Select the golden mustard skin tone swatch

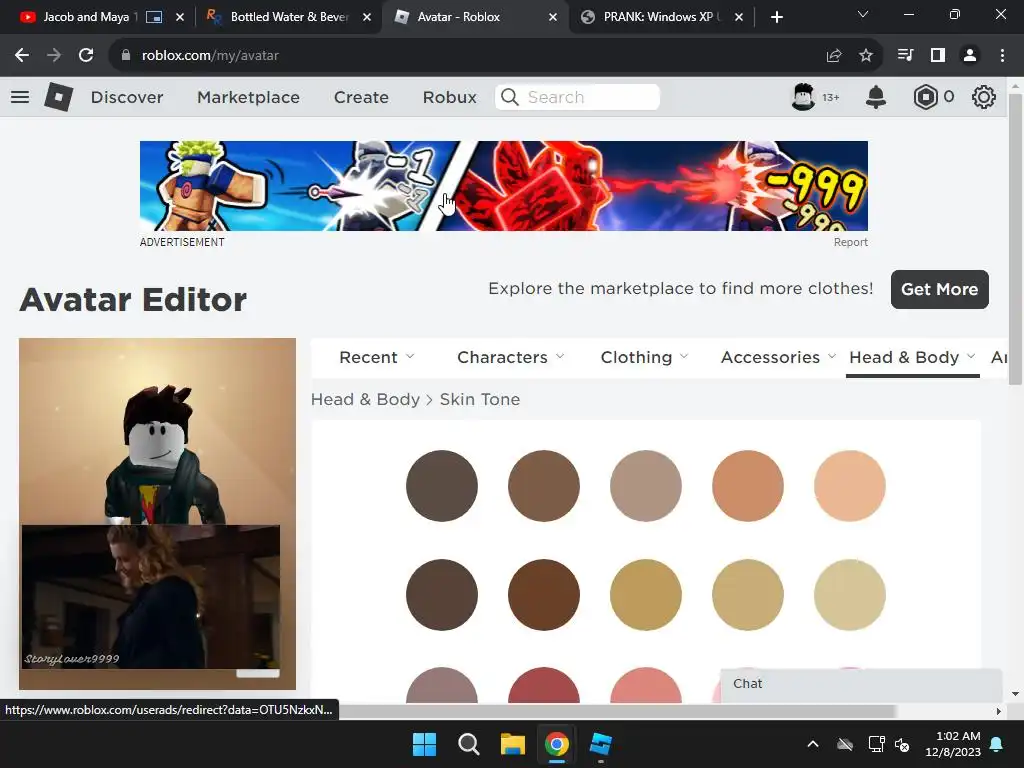(x=645, y=595)
